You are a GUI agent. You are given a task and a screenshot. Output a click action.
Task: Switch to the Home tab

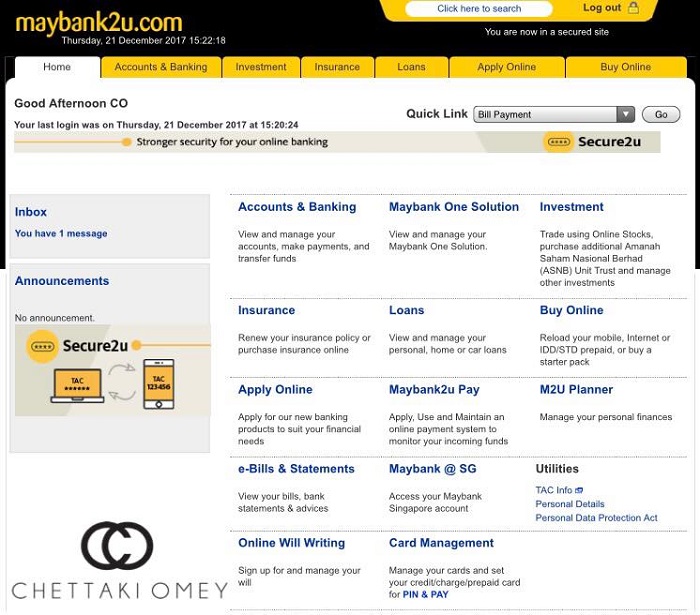click(57, 67)
